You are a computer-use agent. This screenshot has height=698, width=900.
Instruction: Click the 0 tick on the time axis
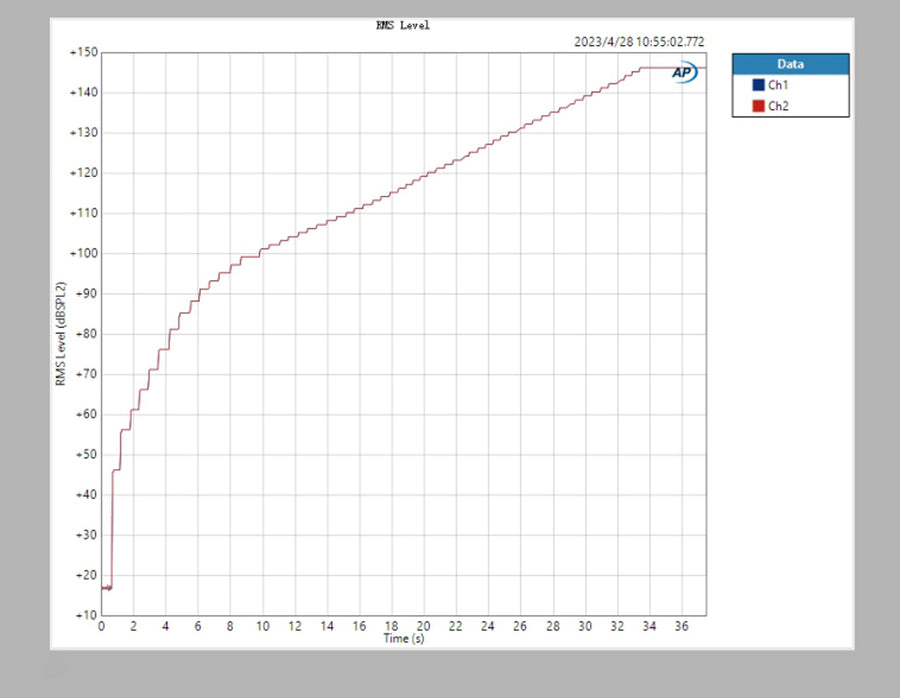point(101,627)
